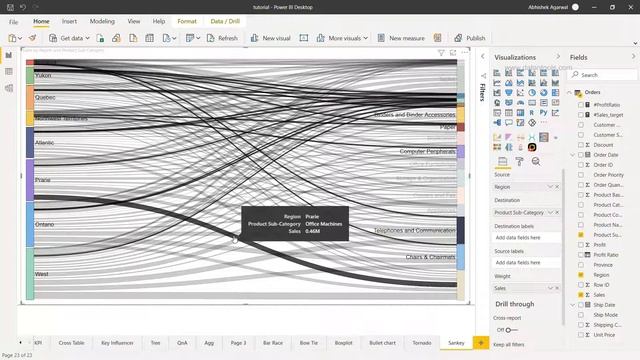The height and width of the screenshot is (360, 640).
Task: Click the Excel data source icon
Action: (100, 38)
